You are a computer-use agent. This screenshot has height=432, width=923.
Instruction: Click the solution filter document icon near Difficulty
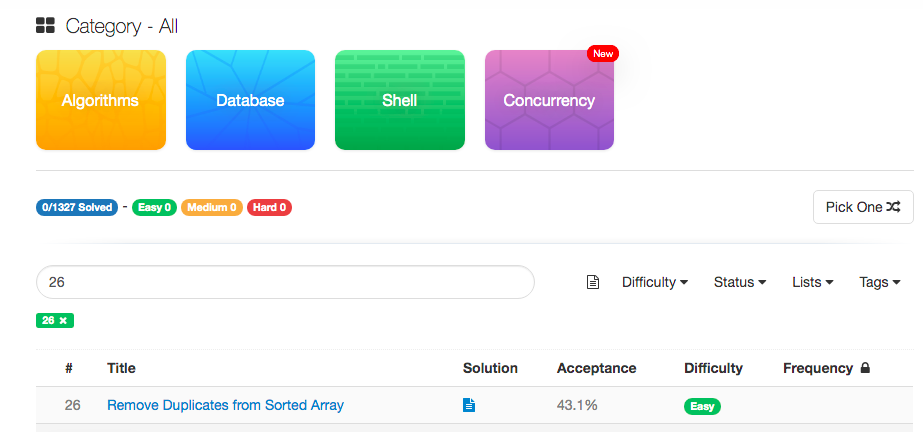tap(593, 283)
